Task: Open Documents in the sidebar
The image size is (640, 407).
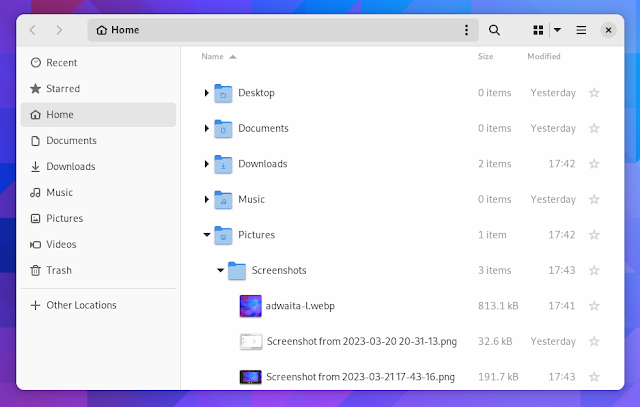Action: coord(98,140)
